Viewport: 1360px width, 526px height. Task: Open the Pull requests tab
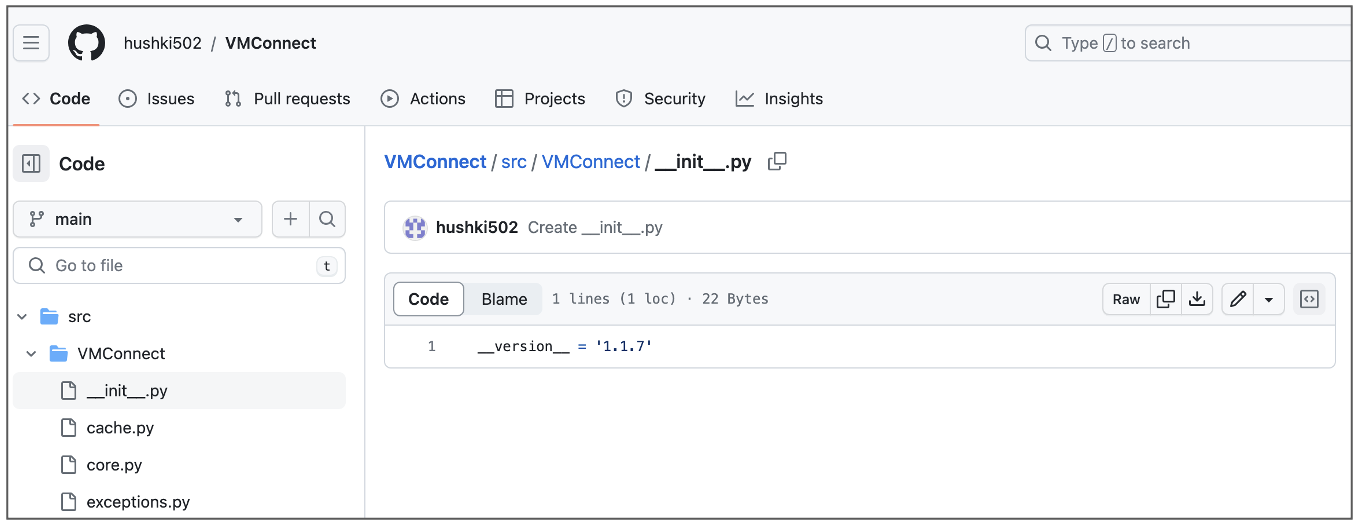[288, 98]
